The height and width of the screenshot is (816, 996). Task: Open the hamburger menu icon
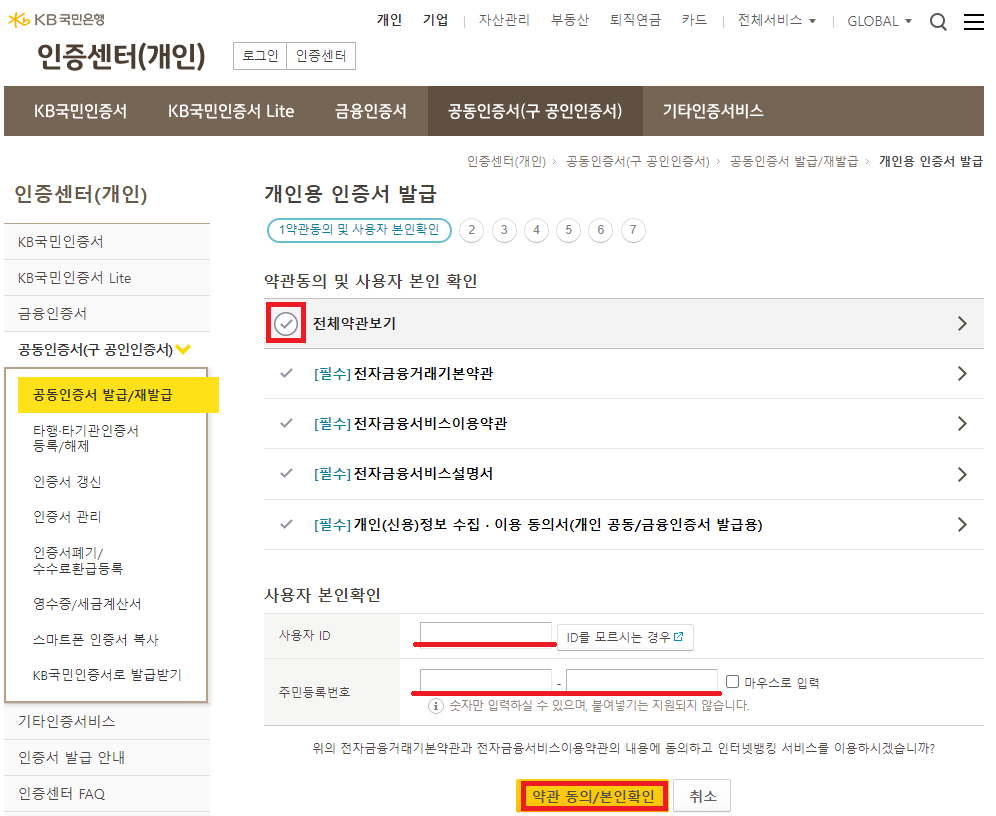tap(973, 22)
